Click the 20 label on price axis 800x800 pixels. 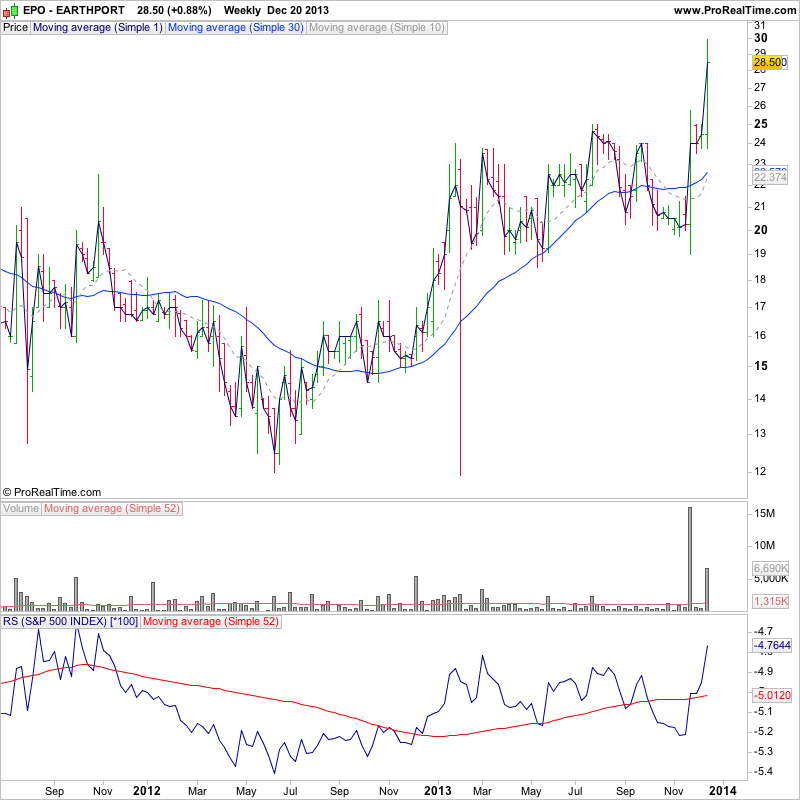[x=760, y=230]
